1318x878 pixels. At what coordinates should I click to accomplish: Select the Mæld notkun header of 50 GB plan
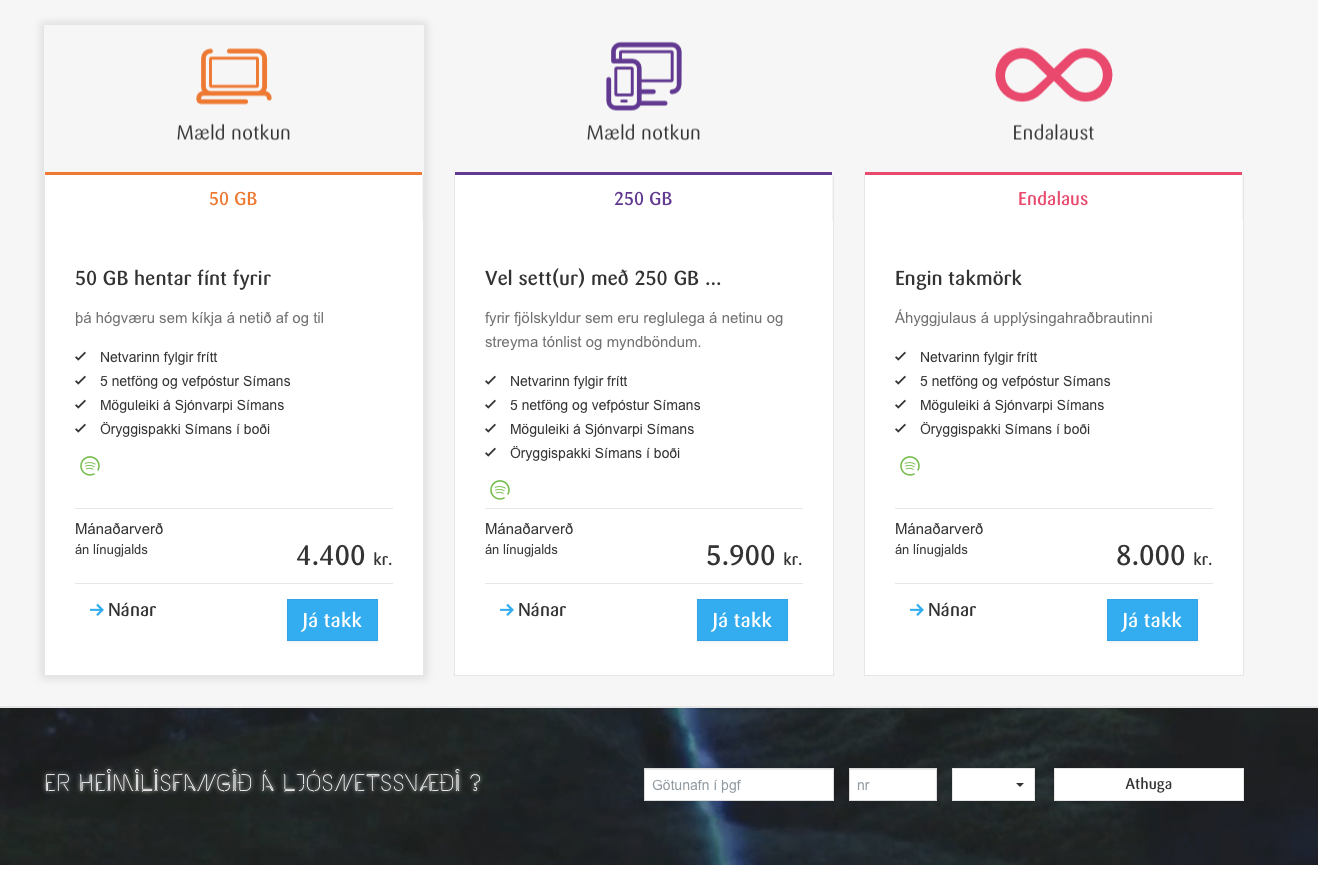[x=233, y=131]
